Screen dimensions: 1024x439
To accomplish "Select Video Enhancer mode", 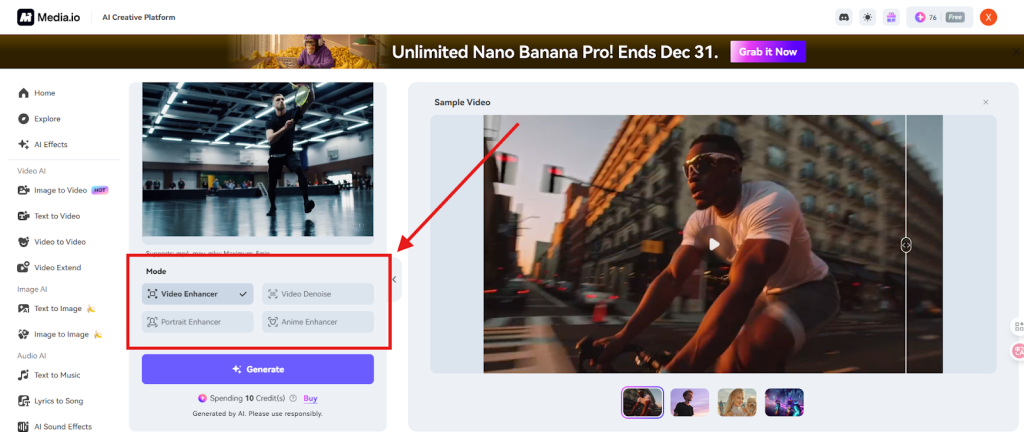I will (197, 294).
